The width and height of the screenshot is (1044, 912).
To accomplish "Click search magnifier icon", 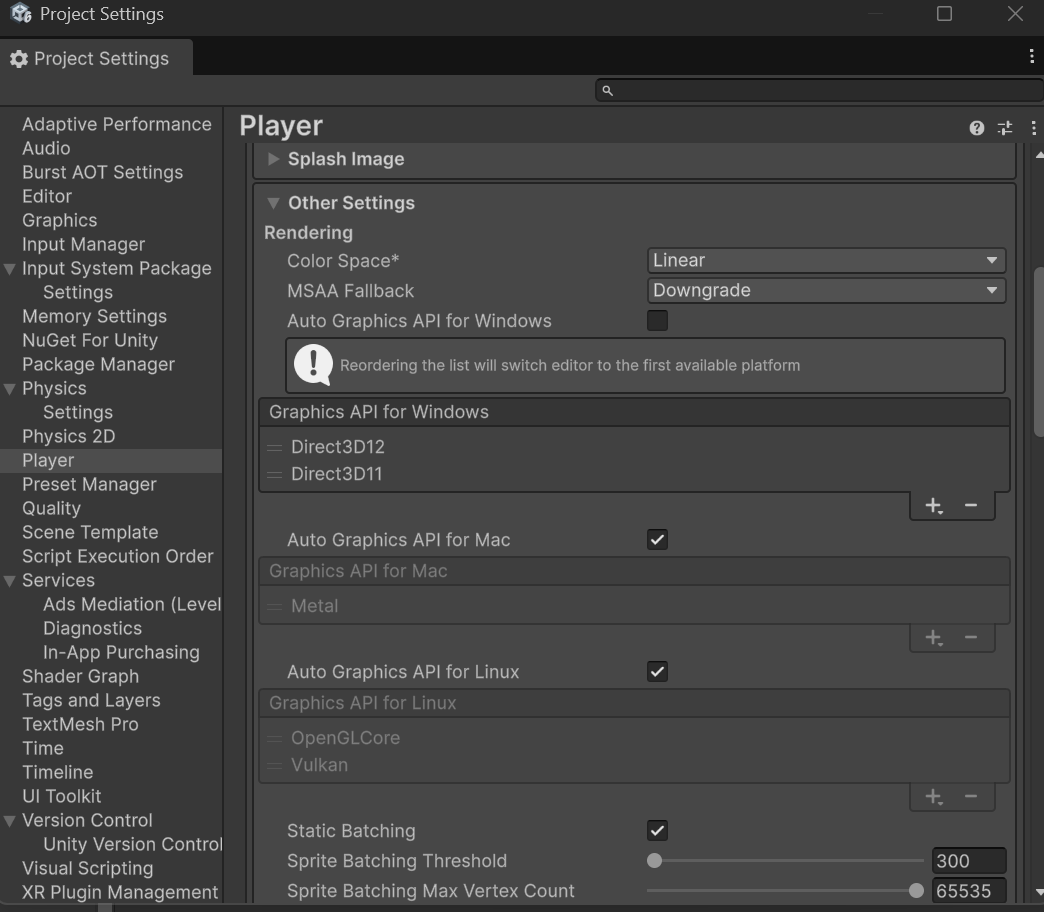I will [x=607, y=91].
